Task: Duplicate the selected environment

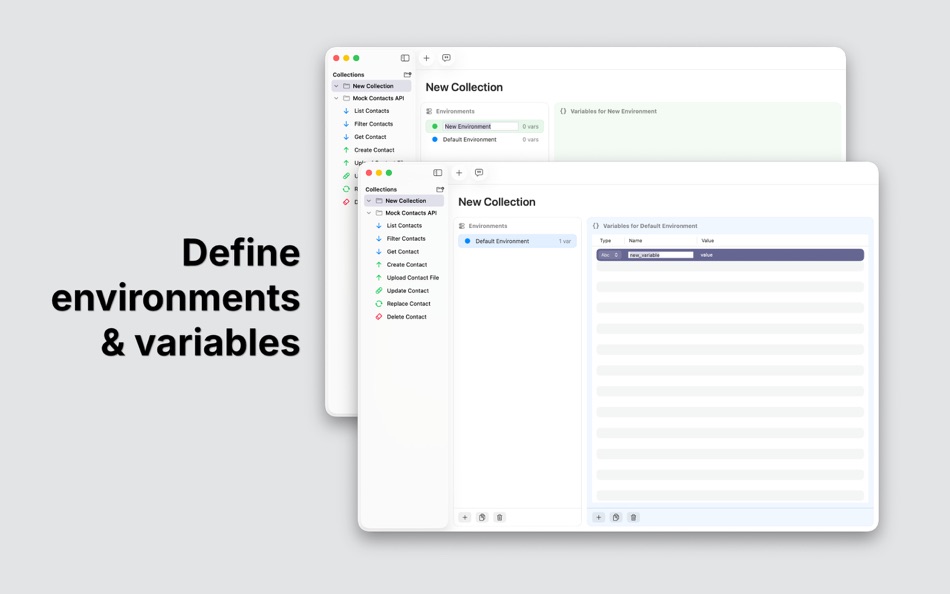Action: tap(482, 517)
